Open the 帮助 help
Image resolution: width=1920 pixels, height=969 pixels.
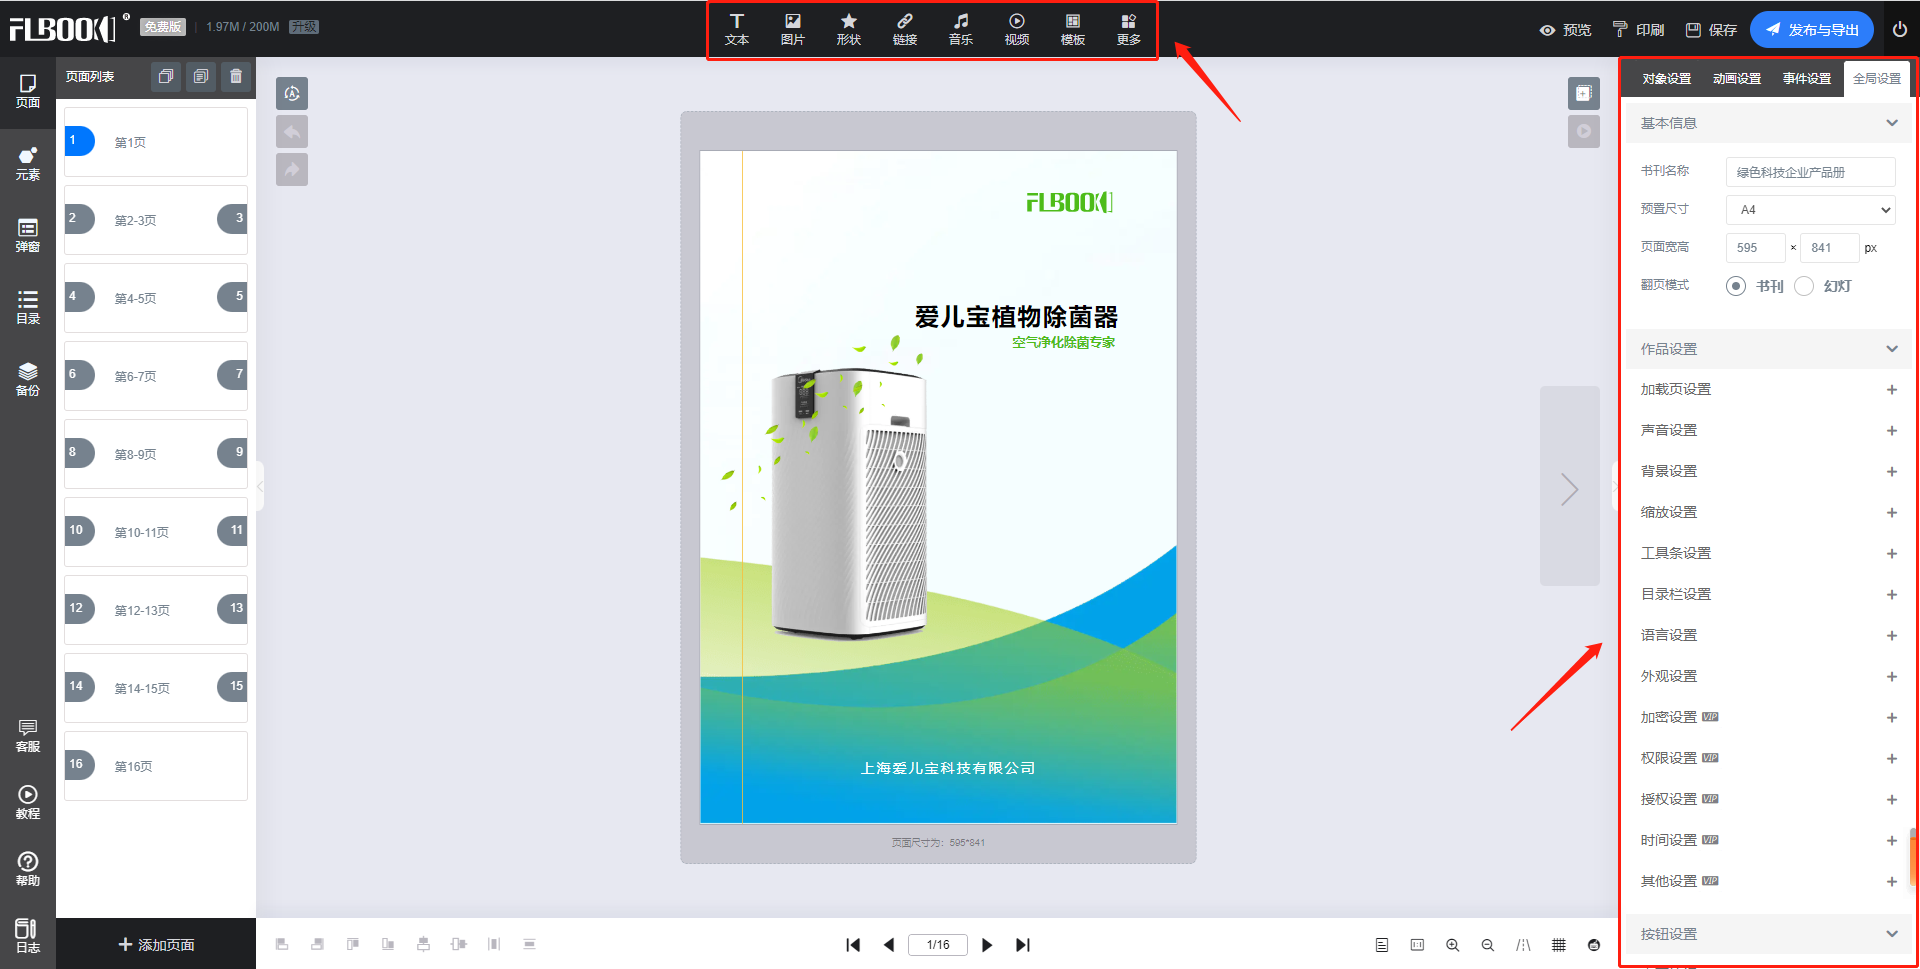28,870
